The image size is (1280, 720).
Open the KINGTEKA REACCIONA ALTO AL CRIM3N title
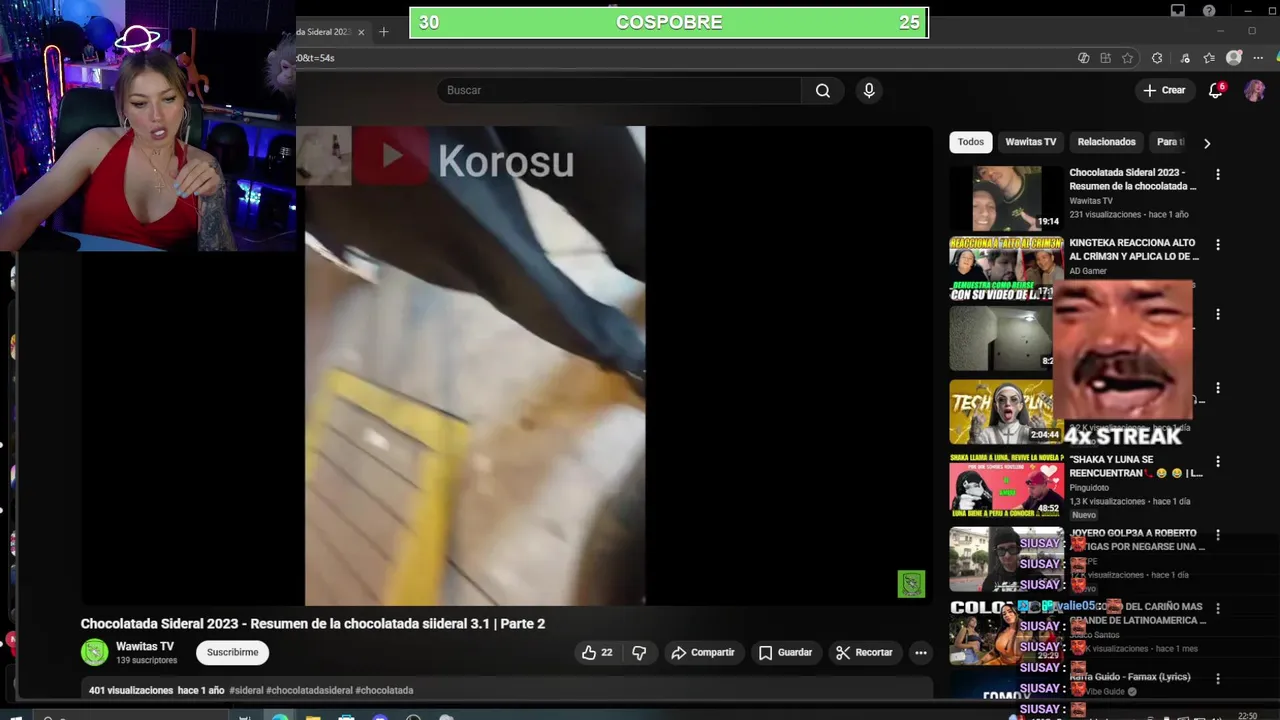click(1134, 249)
